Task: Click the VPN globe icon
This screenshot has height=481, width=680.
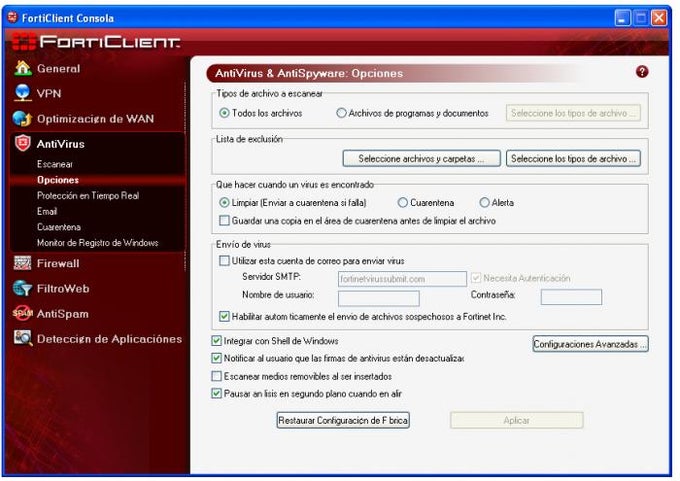Action: click(x=23, y=93)
